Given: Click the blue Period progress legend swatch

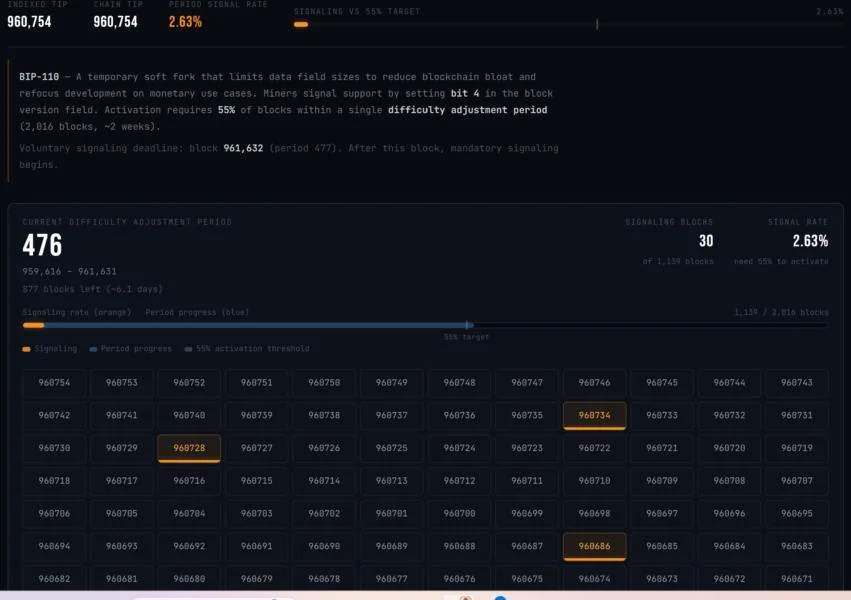Looking at the screenshot, I should click(93, 349).
